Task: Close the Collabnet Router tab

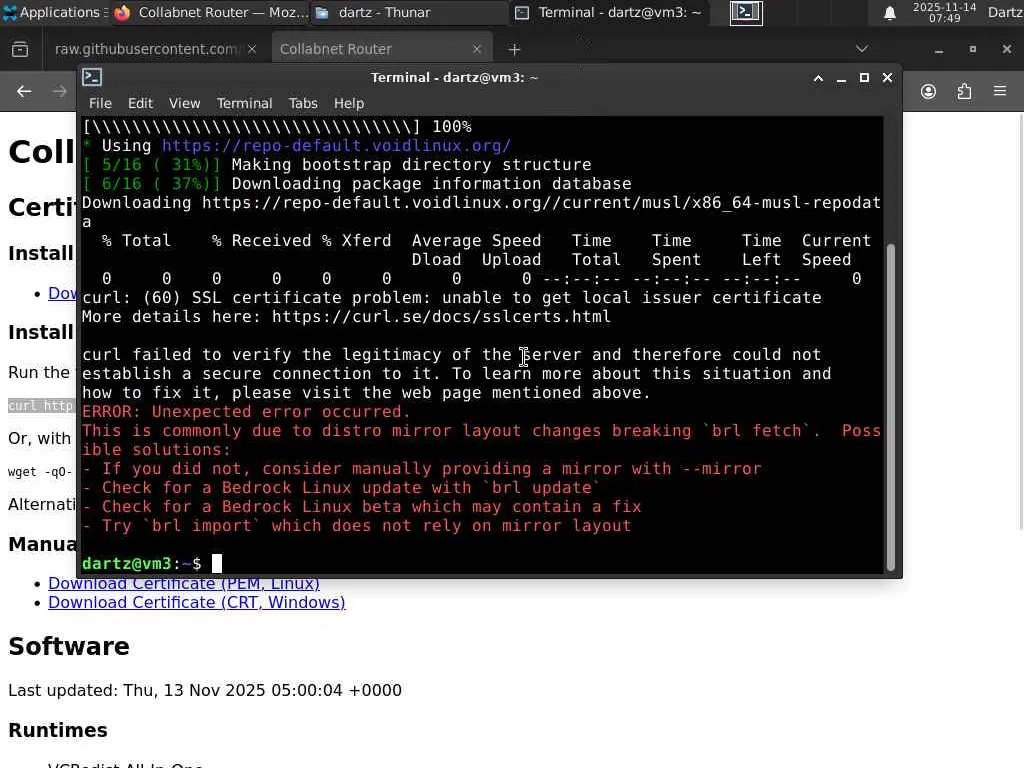Action: 477,49
